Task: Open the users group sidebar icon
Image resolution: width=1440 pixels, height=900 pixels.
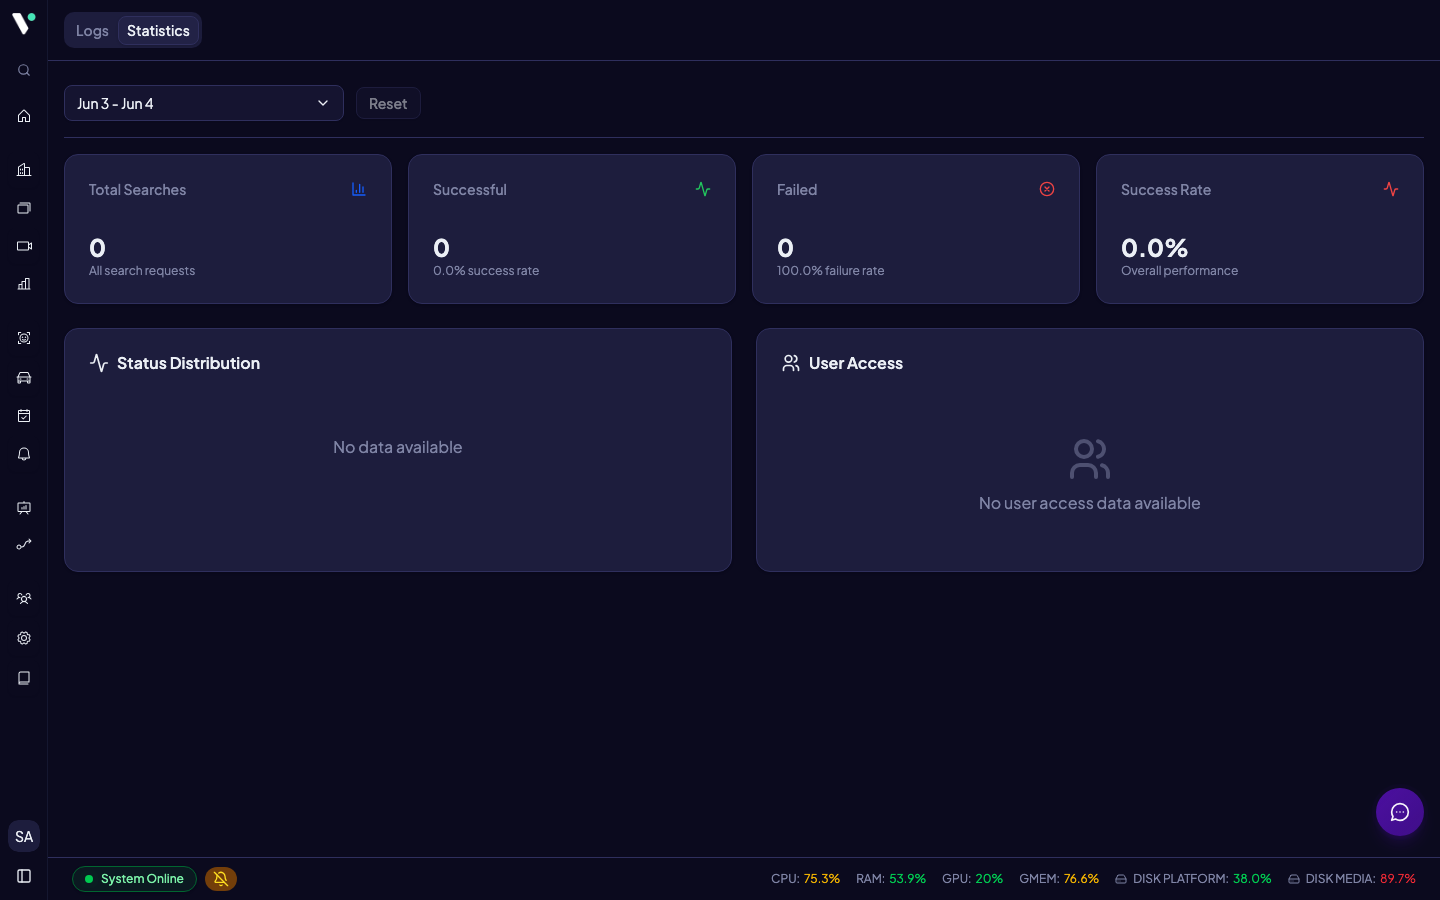Action: [x=24, y=599]
